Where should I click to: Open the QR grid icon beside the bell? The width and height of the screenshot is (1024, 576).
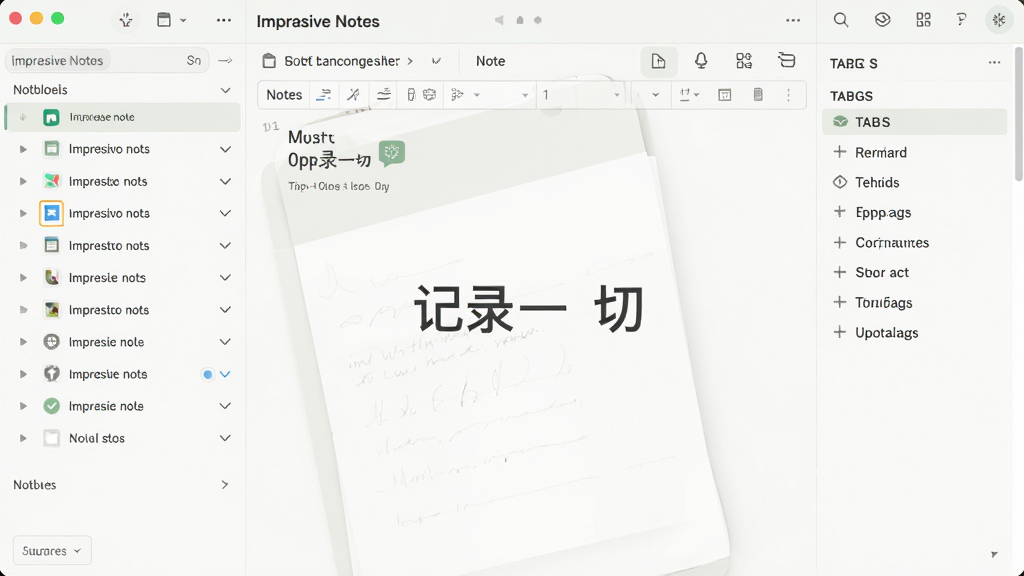click(743, 61)
